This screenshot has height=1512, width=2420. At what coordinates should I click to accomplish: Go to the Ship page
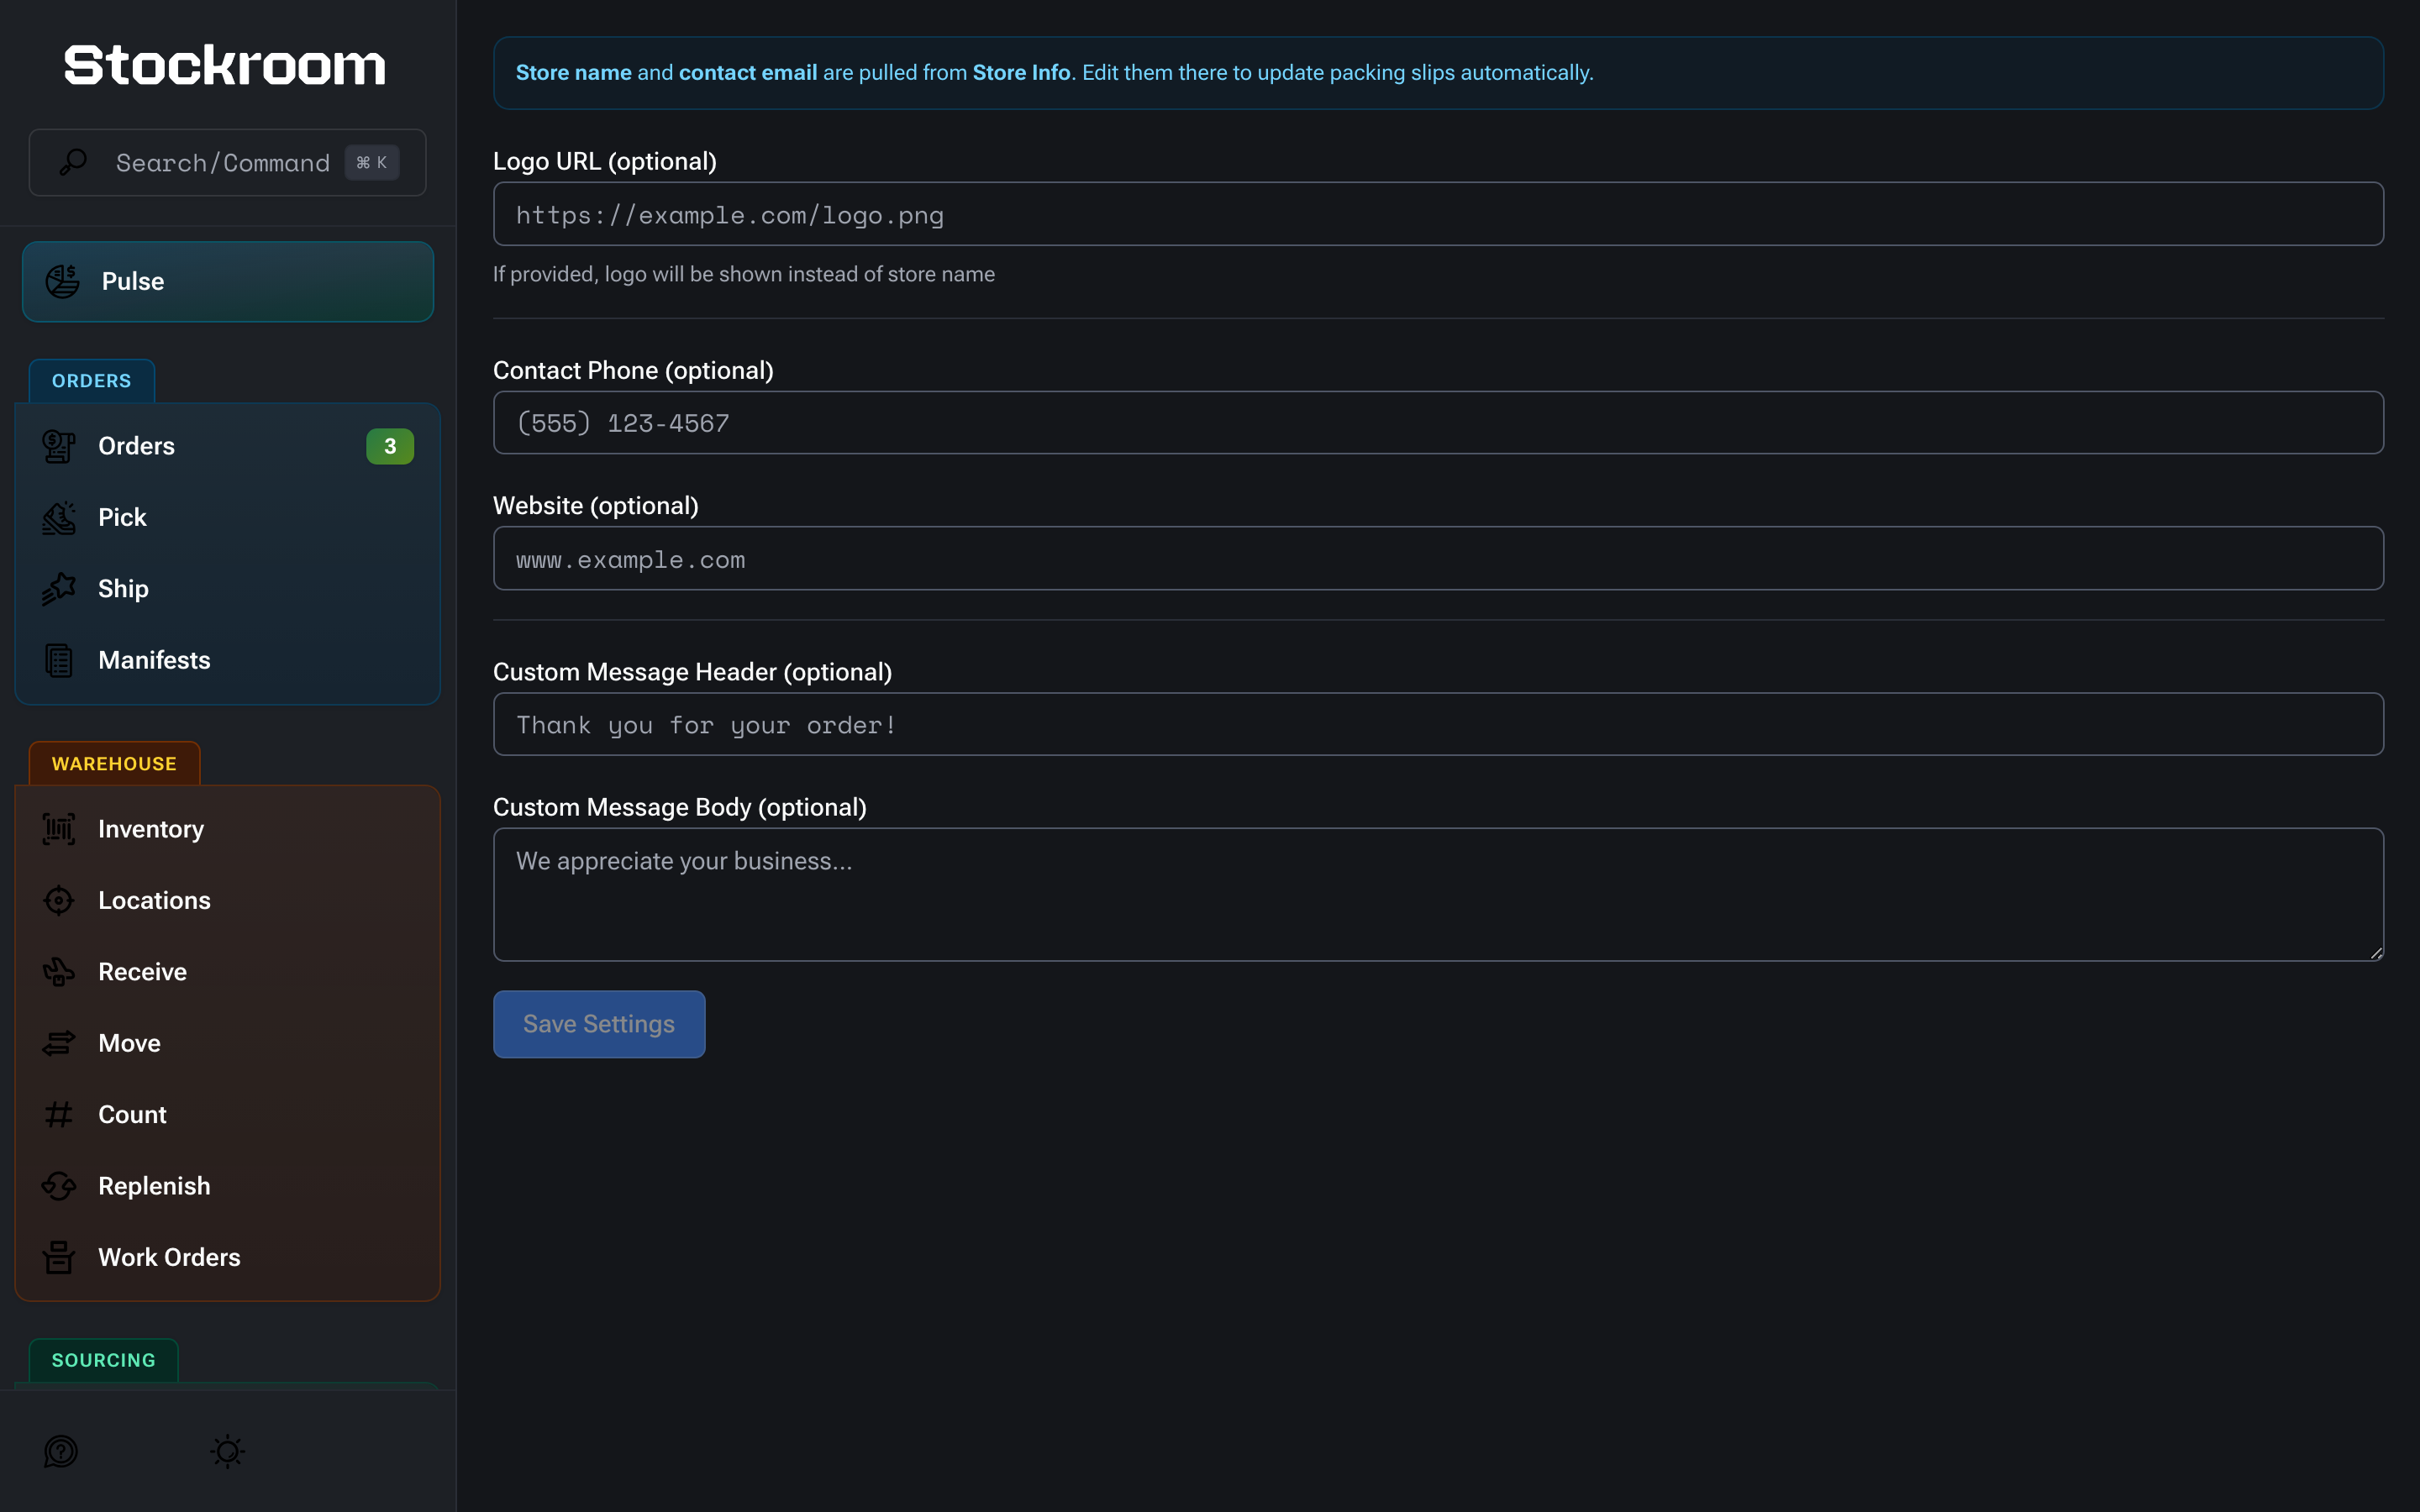click(x=228, y=589)
